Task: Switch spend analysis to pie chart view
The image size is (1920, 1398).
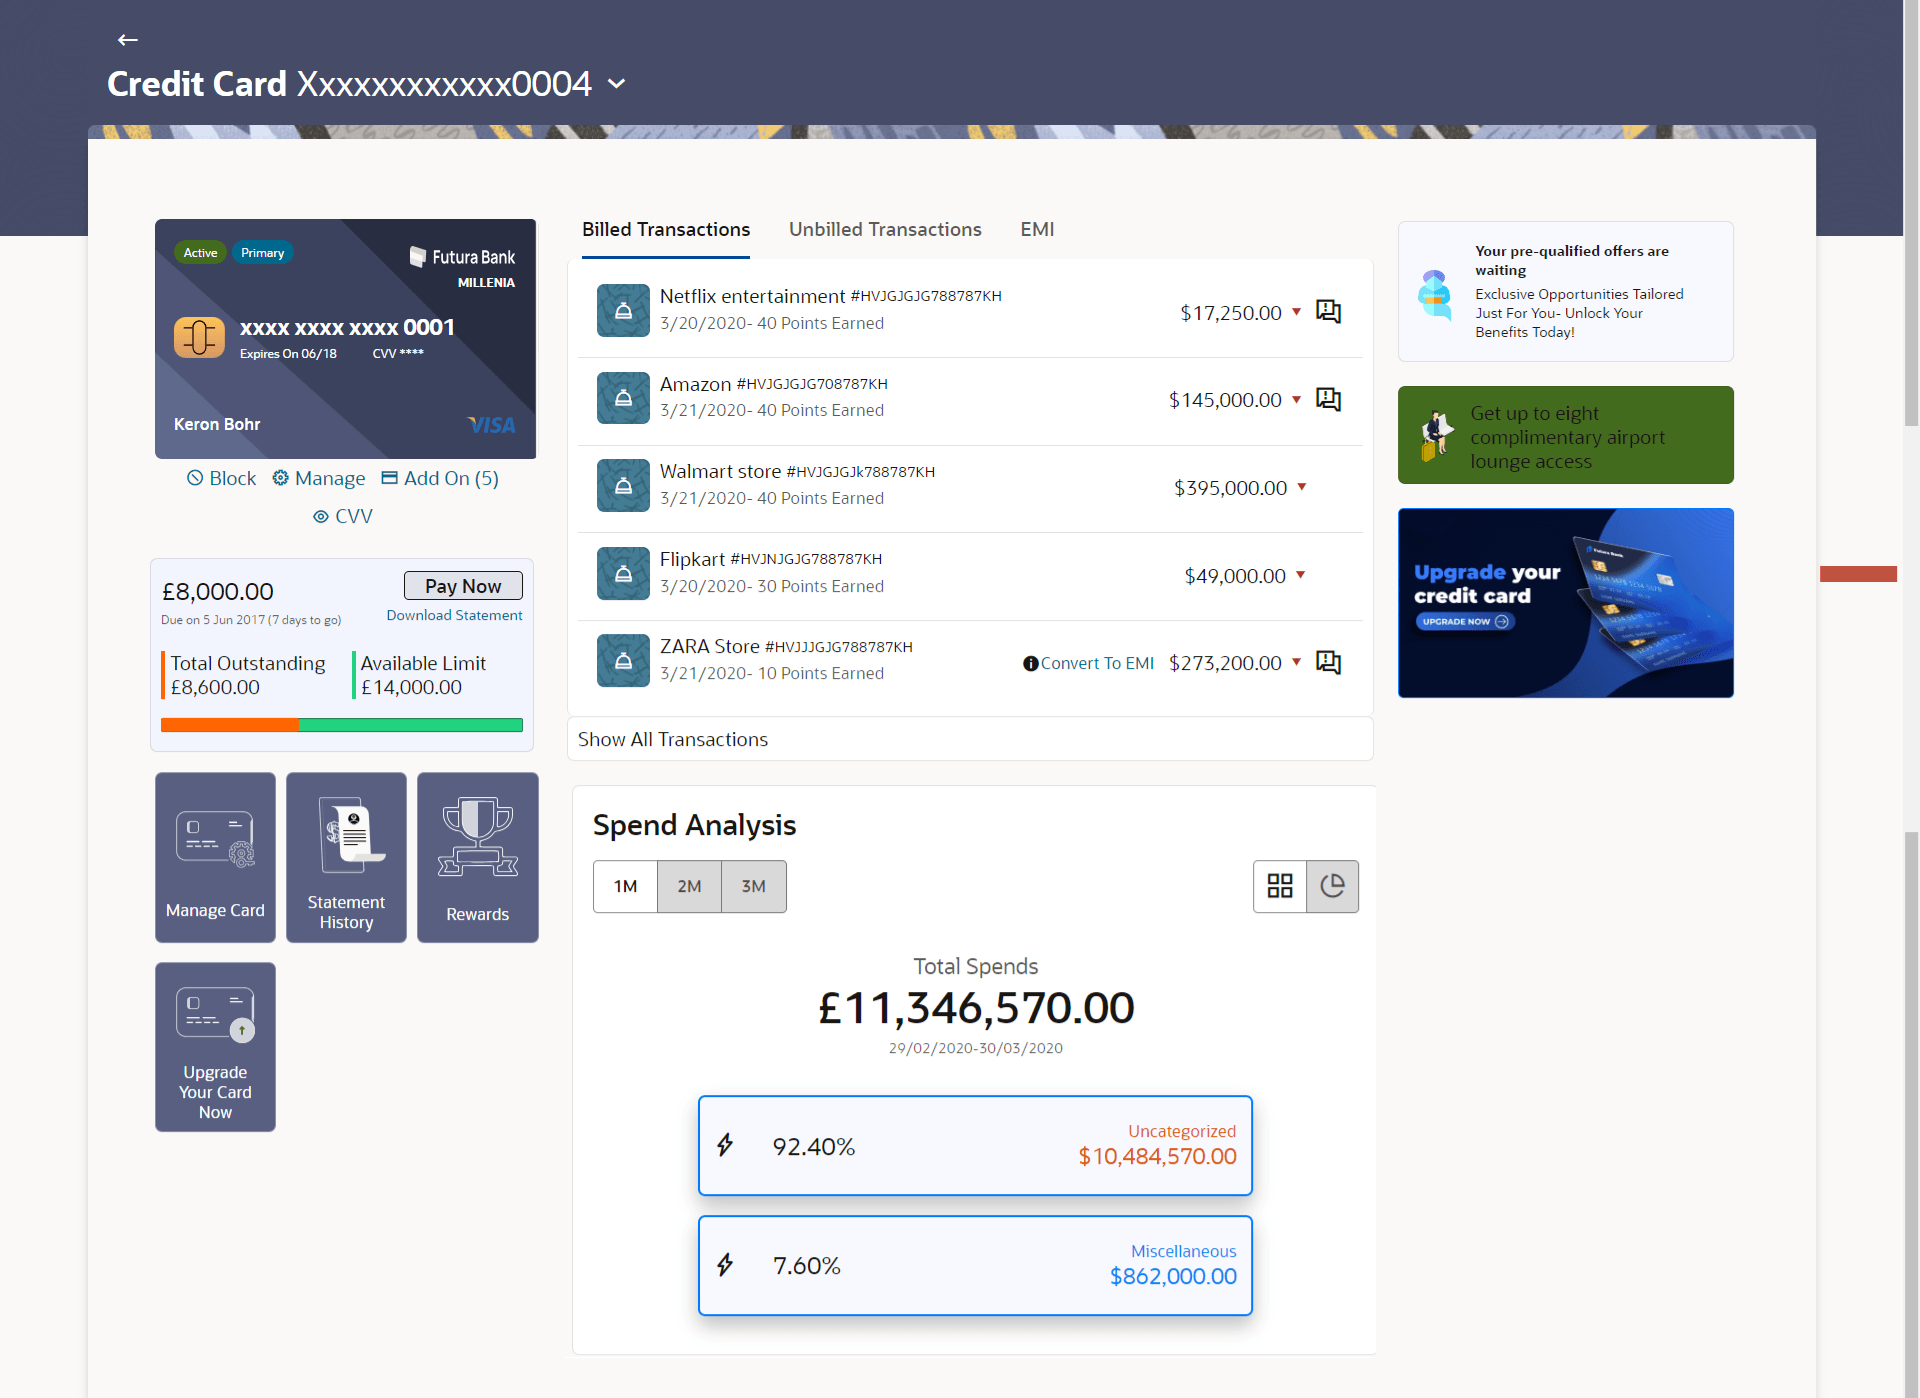Action: [1332, 886]
